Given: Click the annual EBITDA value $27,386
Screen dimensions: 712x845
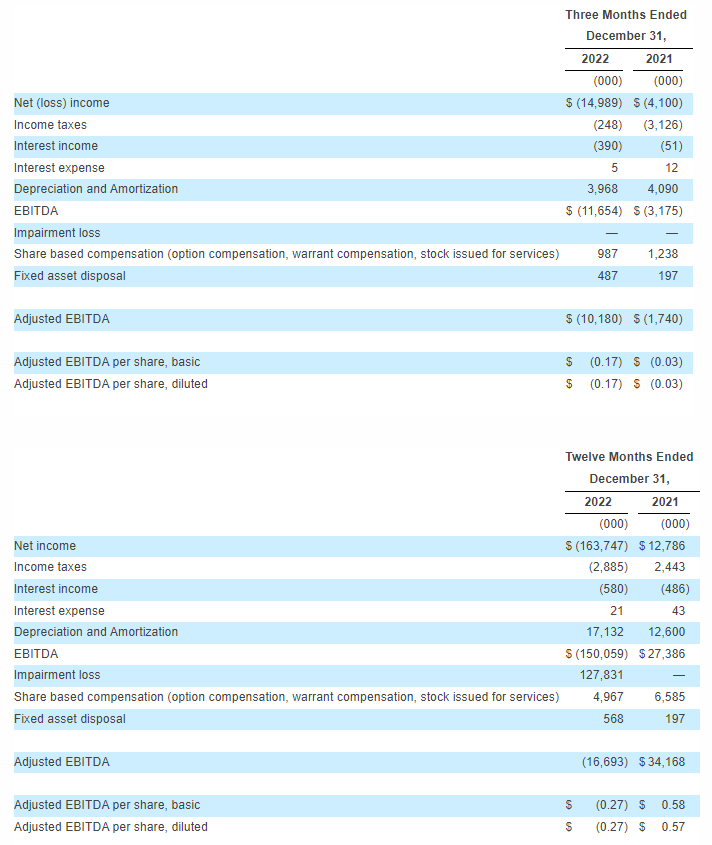Looking at the screenshot, I should tap(662, 653).
